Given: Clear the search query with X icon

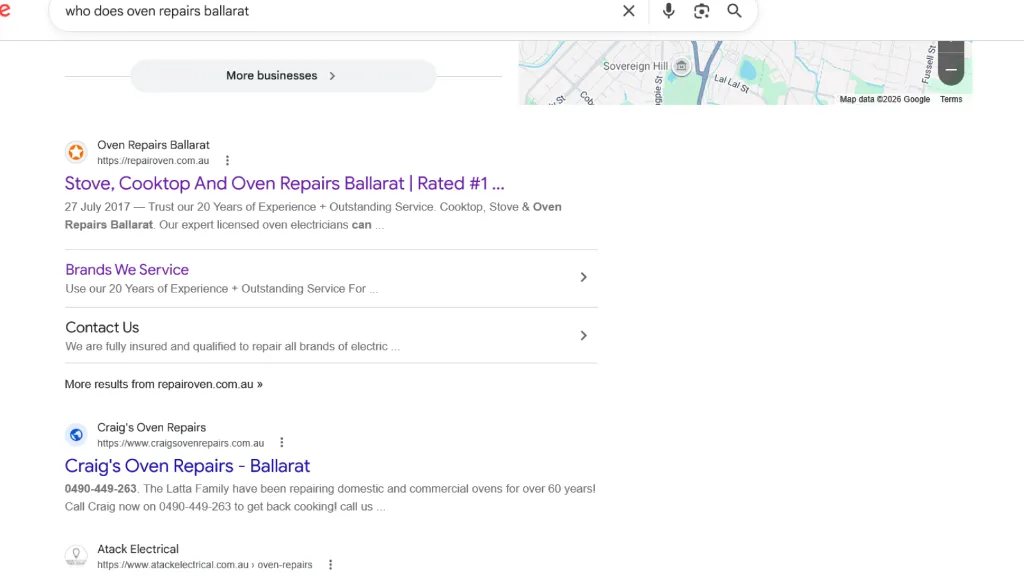Looking at the screenshot, I should [x=628, y=11].
